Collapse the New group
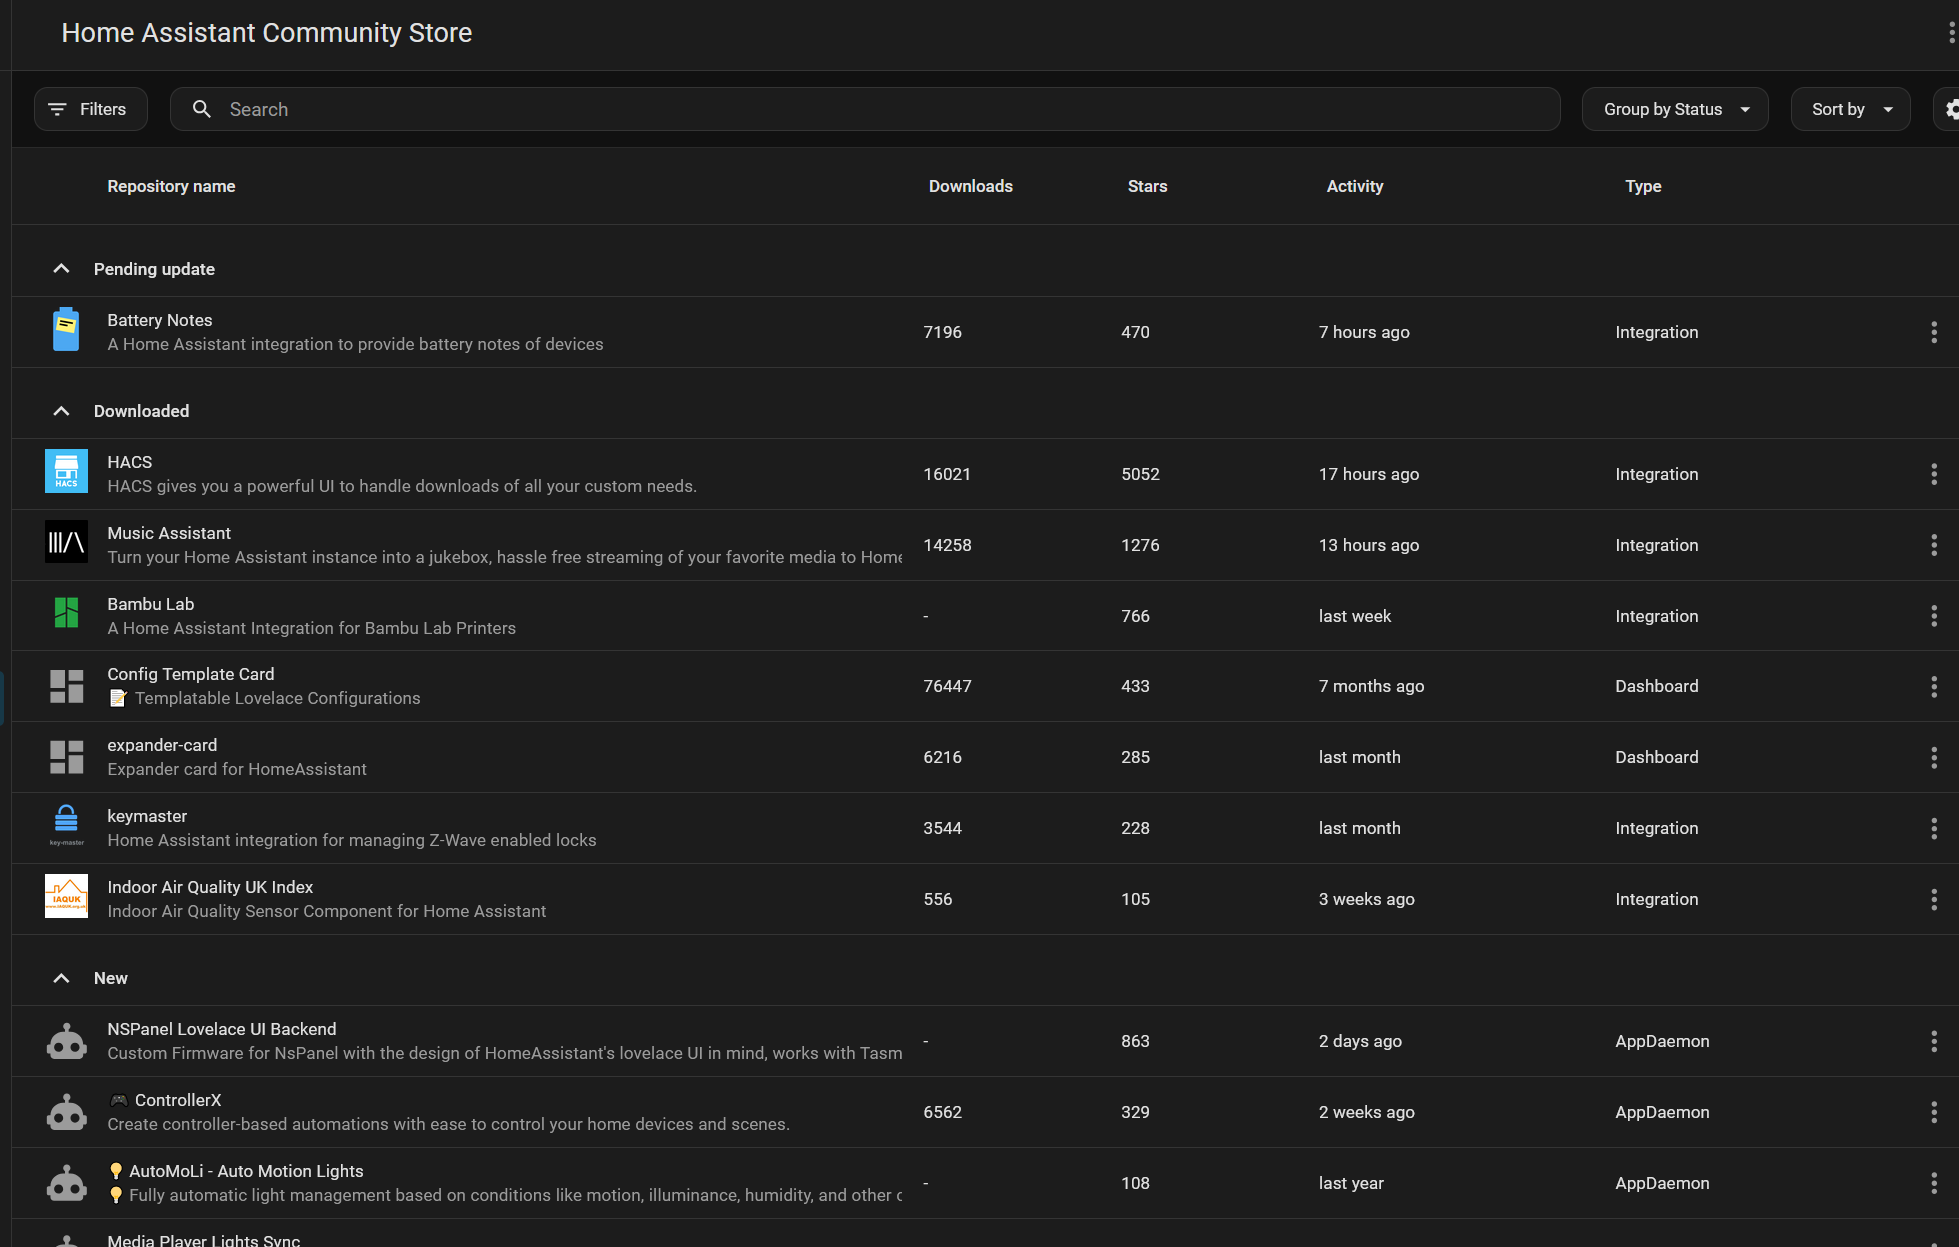Viewport: 1959px width, 1247px height. point(61,978)
